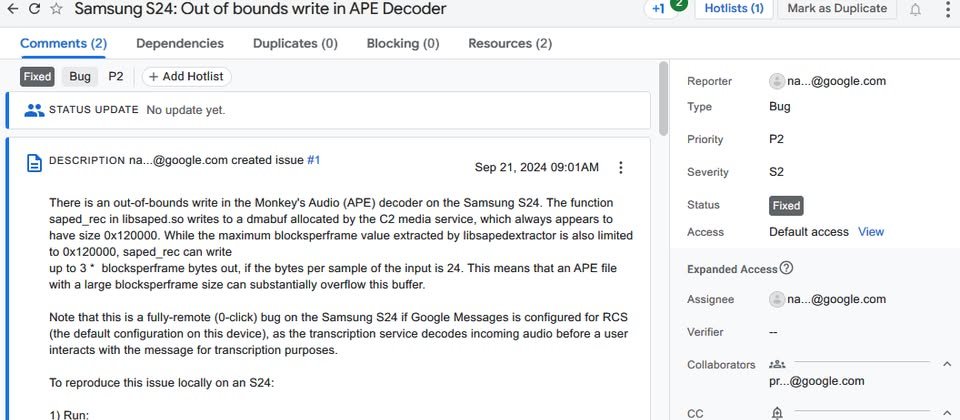Open the Hotlists (1) dropdown
Image resolution: width=960 pixels, height=420 pixels.
tap(733, 9)
